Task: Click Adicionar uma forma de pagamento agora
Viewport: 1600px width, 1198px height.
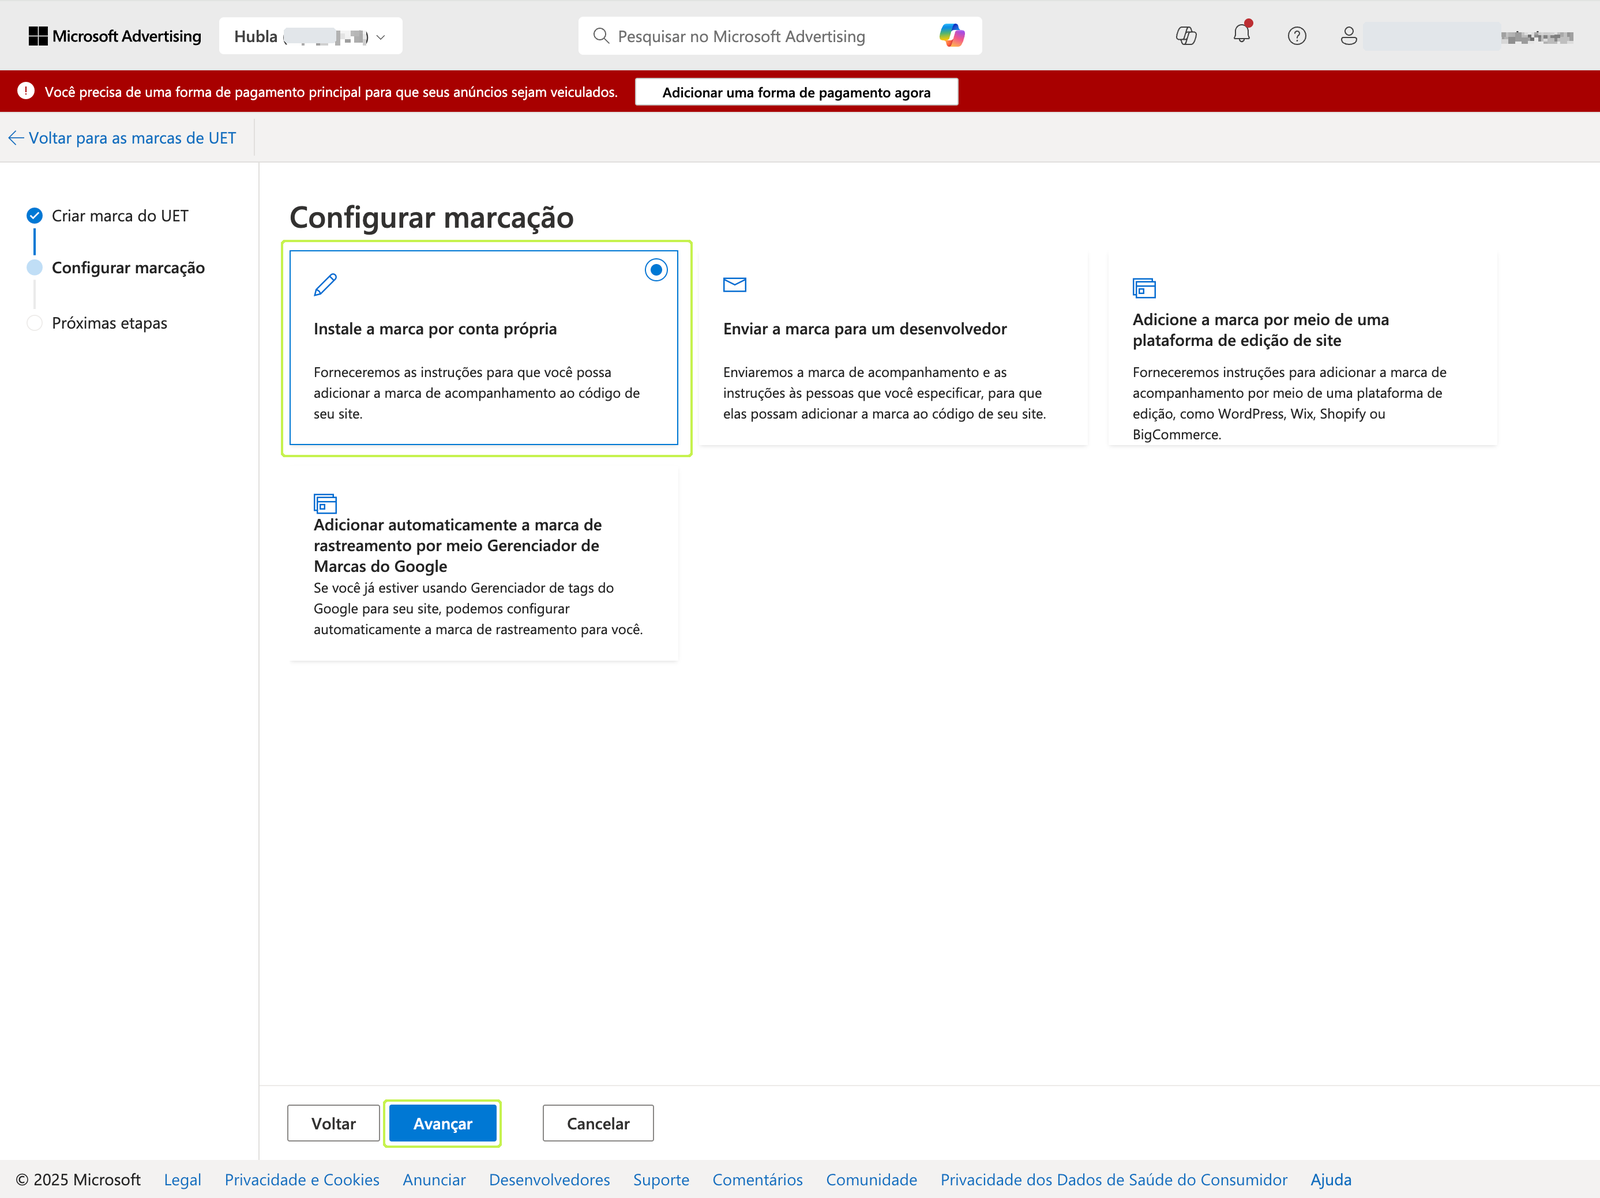Action: click(x=797, y=92)
